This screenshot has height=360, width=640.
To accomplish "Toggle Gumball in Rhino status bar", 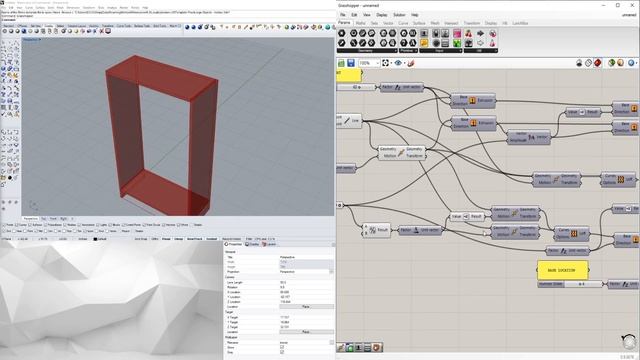I will tap(211, 239).
